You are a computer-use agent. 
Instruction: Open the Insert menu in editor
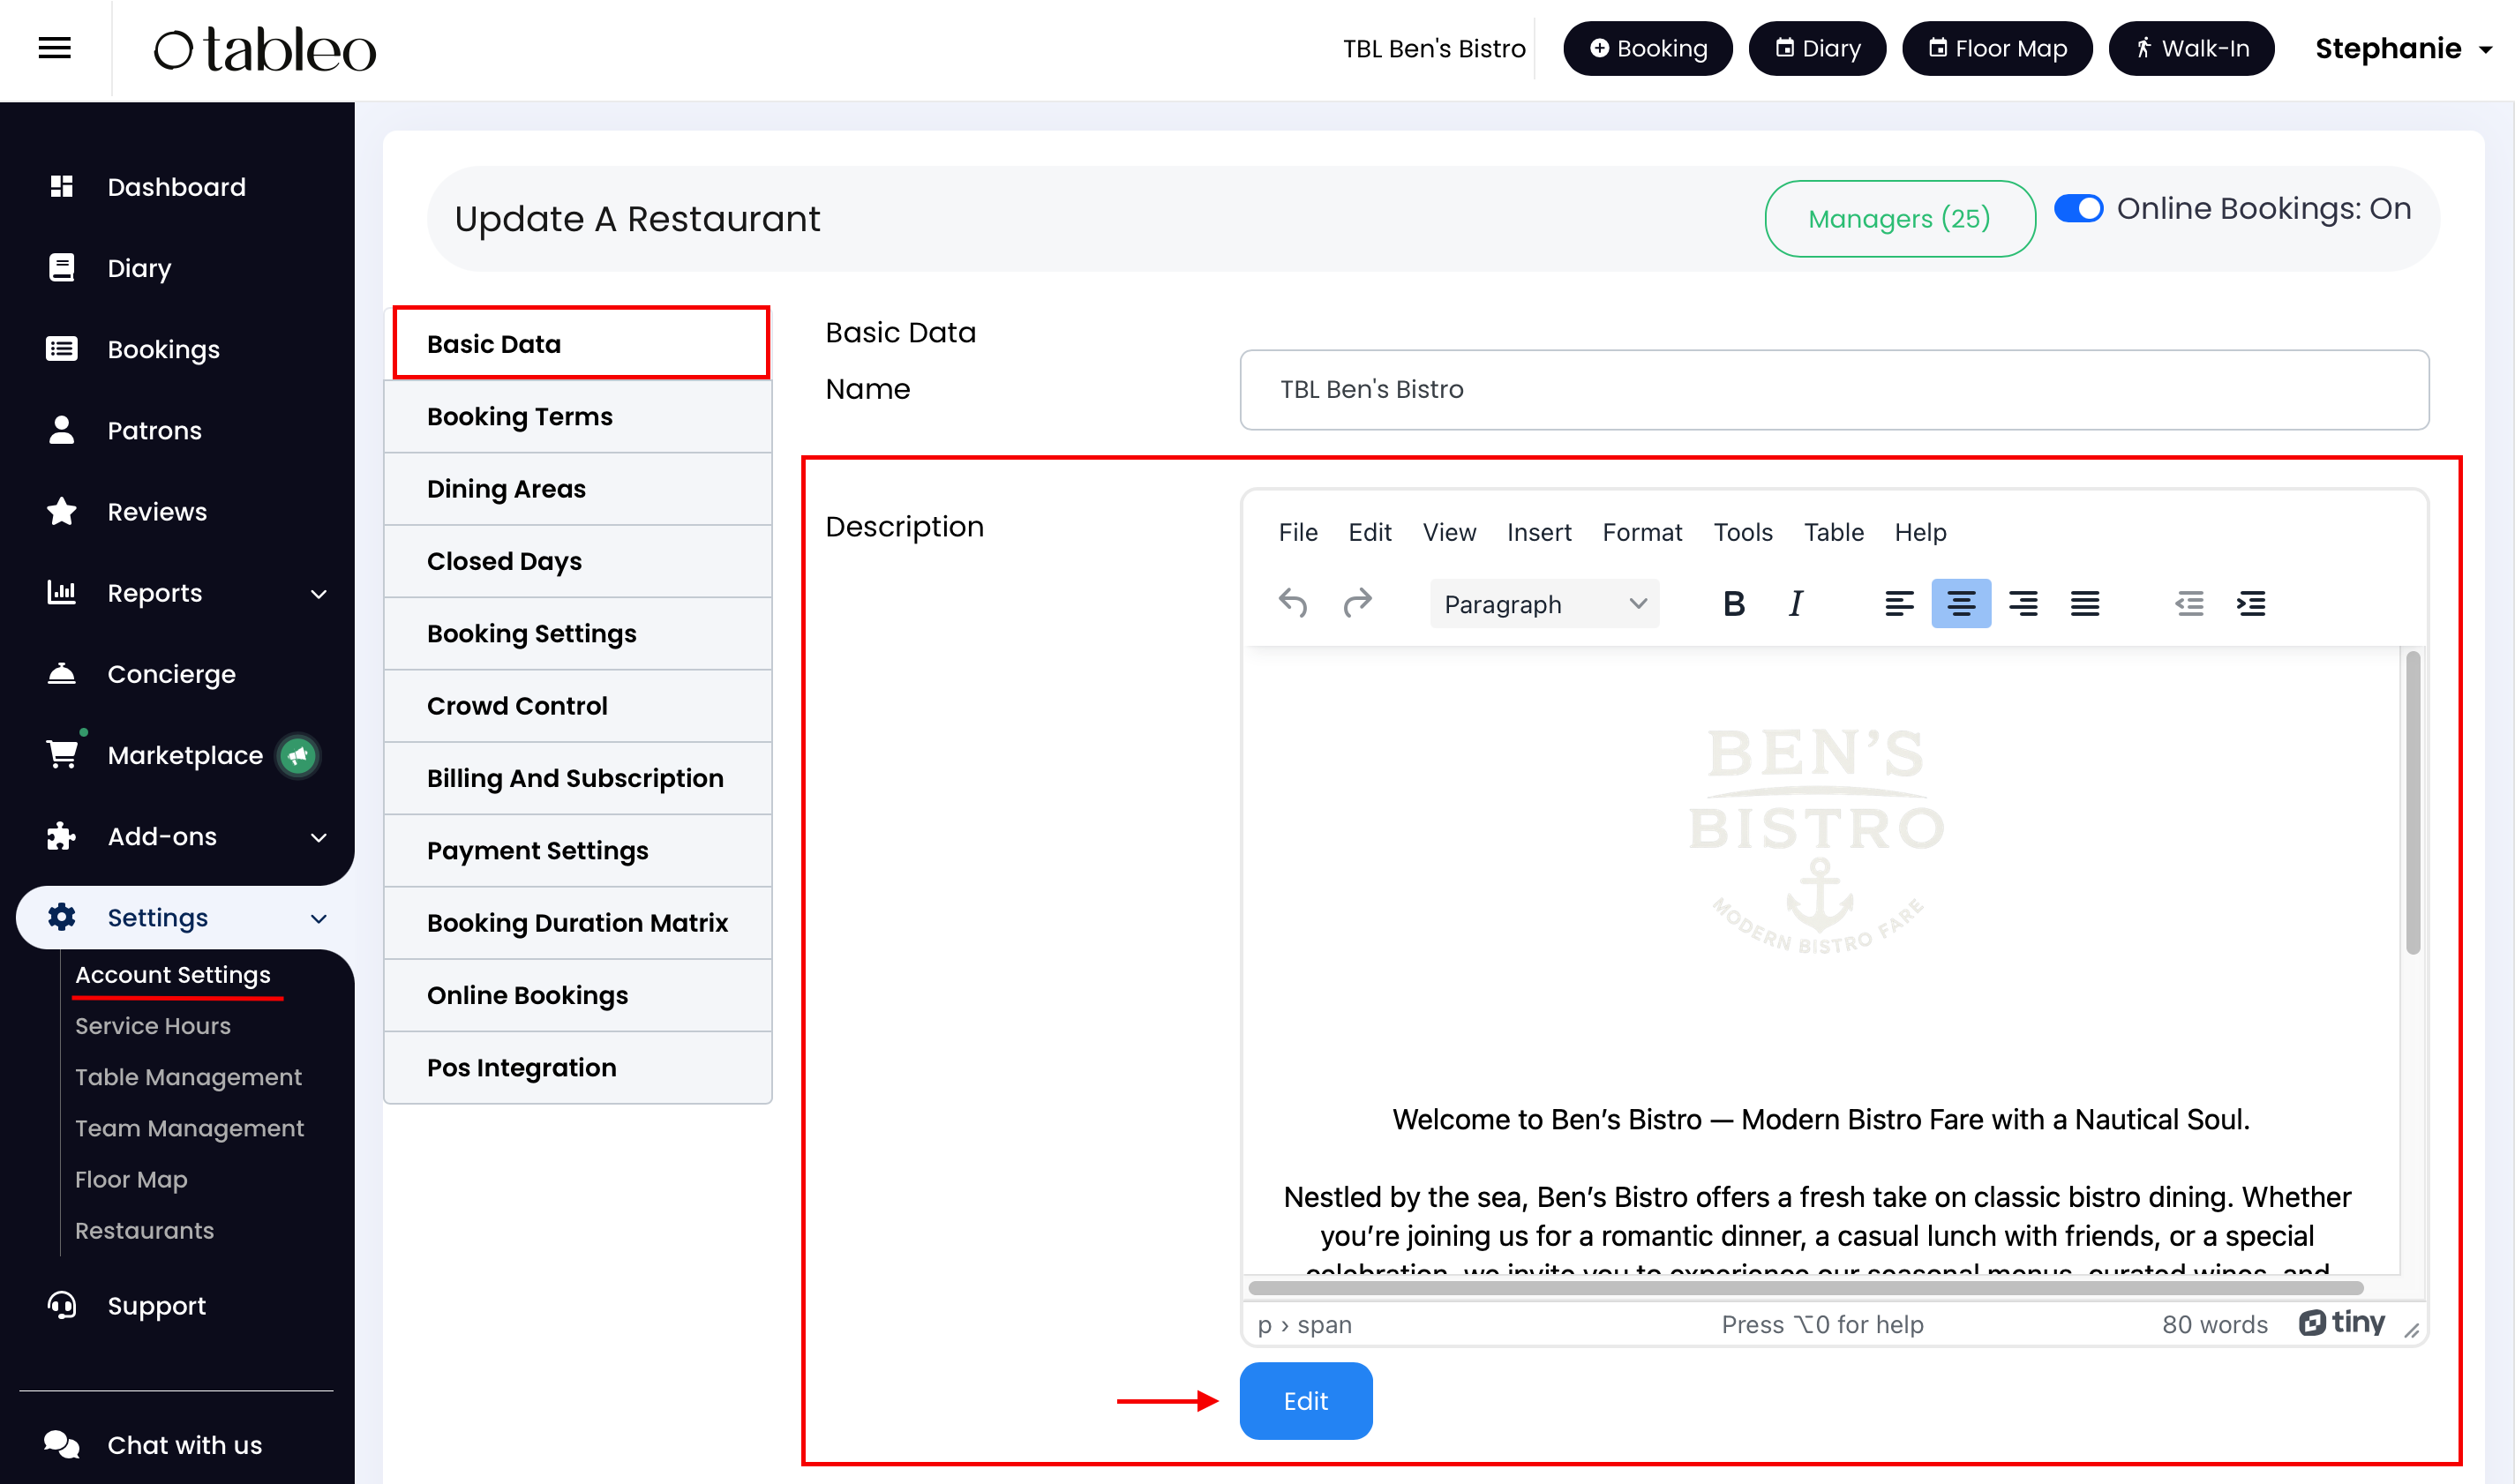click(1538, 532)
